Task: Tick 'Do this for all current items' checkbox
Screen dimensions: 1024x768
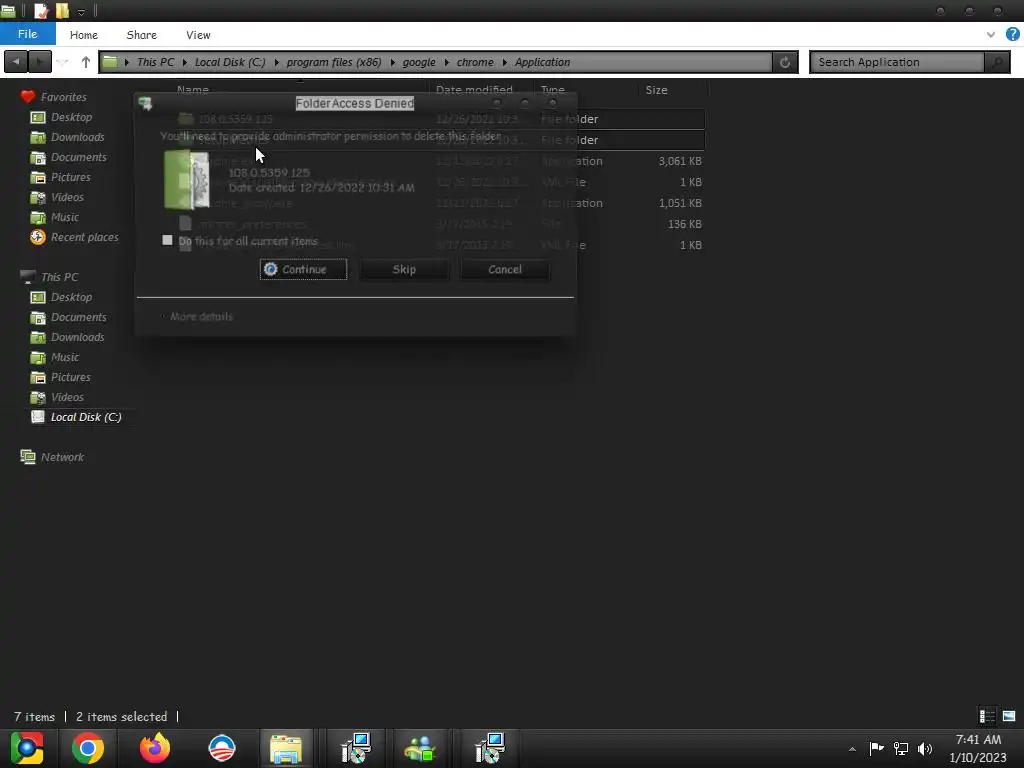Action: point(167,240)
